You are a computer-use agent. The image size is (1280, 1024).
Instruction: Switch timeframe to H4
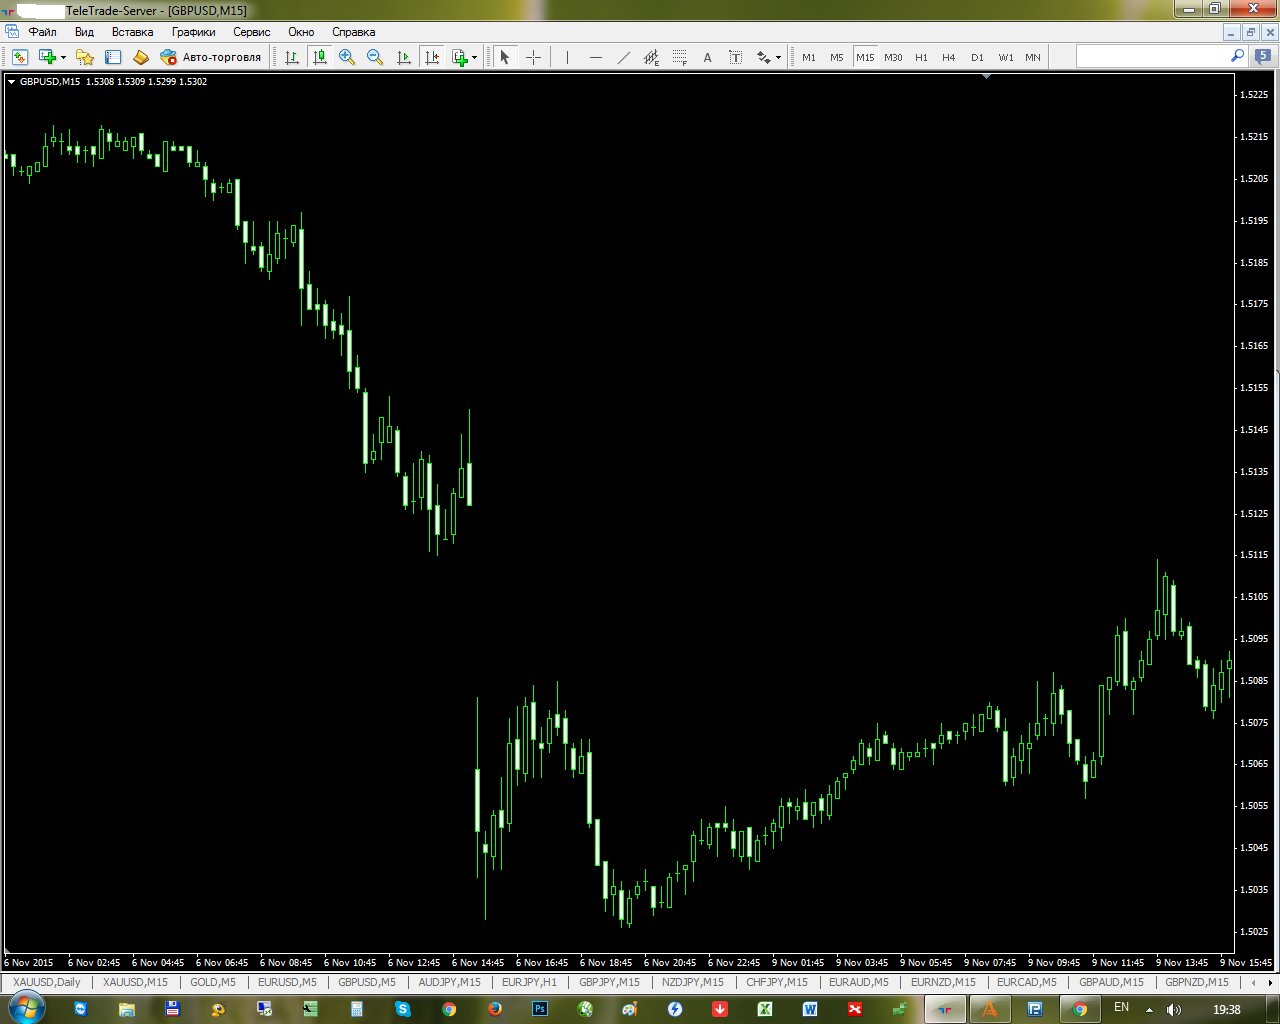(949, 57)
